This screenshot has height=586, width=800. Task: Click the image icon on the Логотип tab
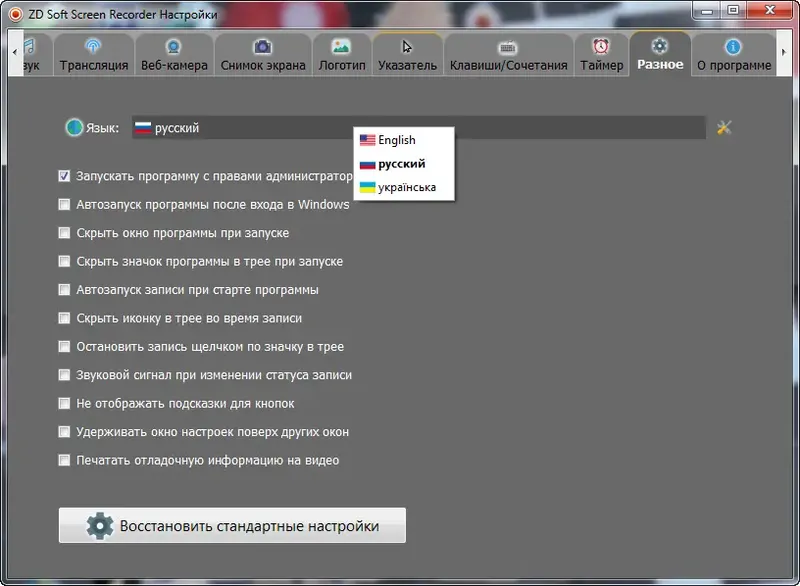[x=340, y=46]
